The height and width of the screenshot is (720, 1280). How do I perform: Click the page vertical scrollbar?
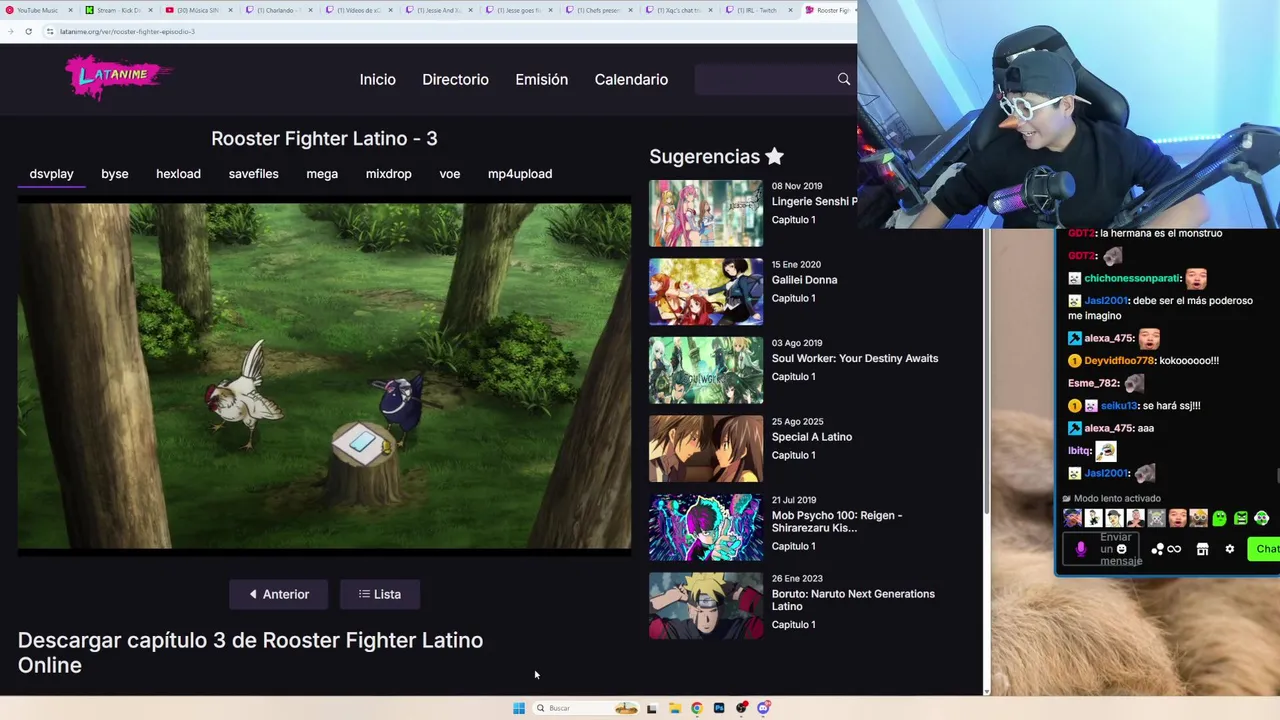pos(987,370)
